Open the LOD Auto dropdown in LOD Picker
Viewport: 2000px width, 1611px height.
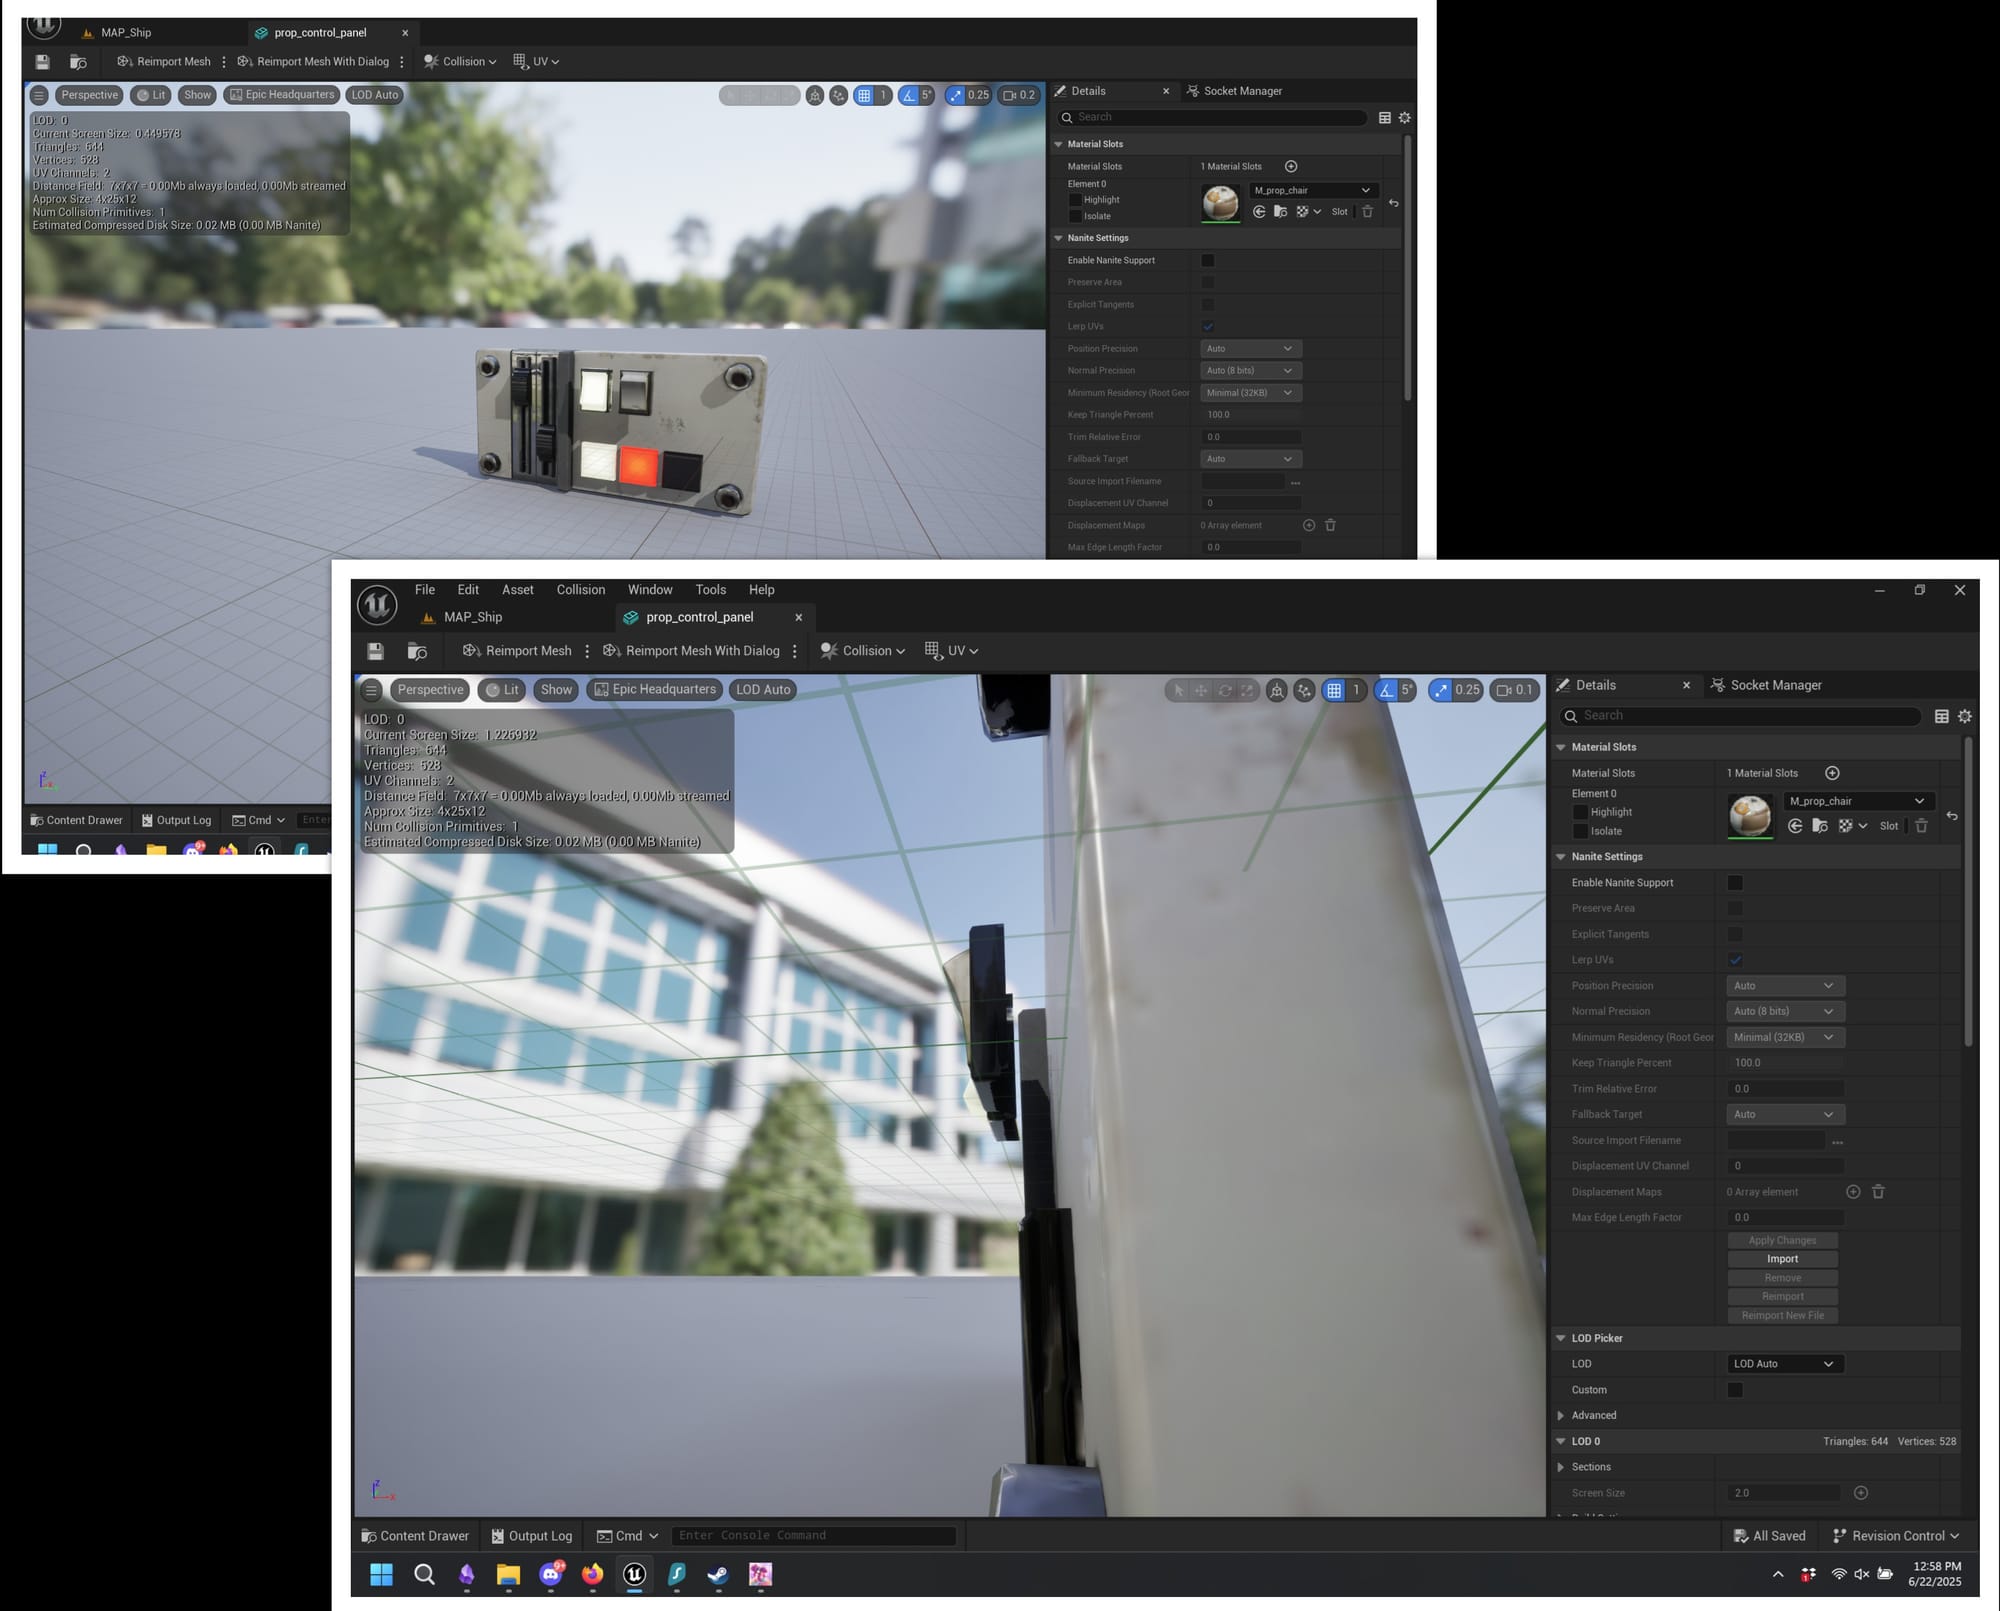click(1785, 1364)
